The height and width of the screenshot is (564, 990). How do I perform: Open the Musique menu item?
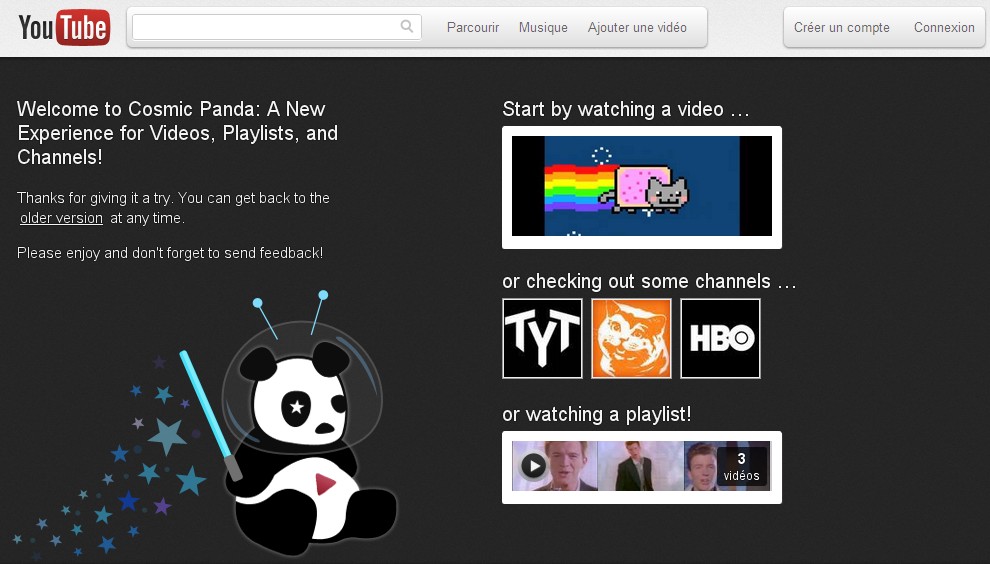pos(543,27)
